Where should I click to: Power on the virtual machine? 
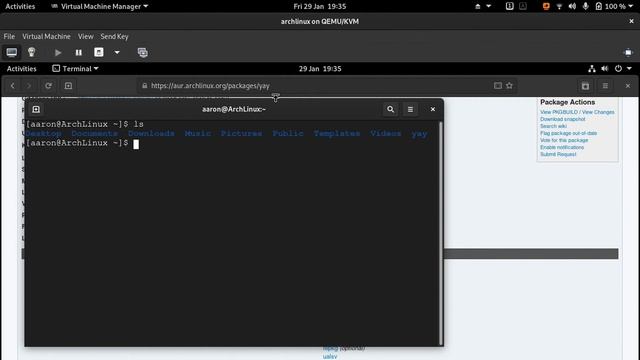[x=58, y=53]
